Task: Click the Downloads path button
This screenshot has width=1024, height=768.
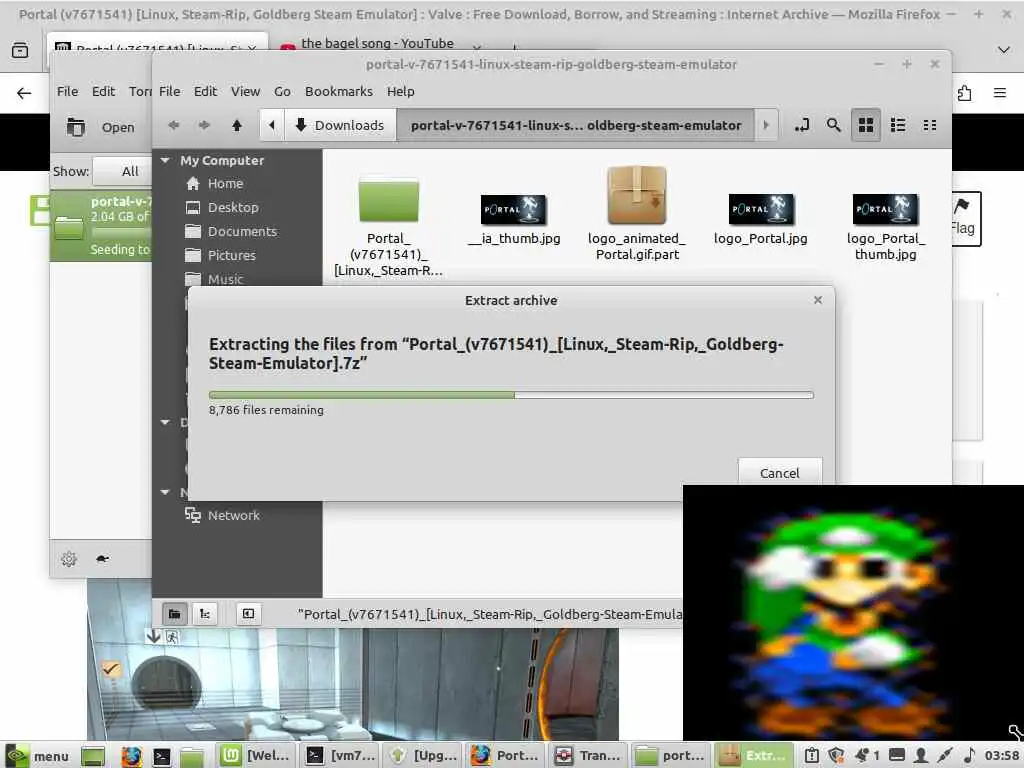Action: (x=340, y=125)
